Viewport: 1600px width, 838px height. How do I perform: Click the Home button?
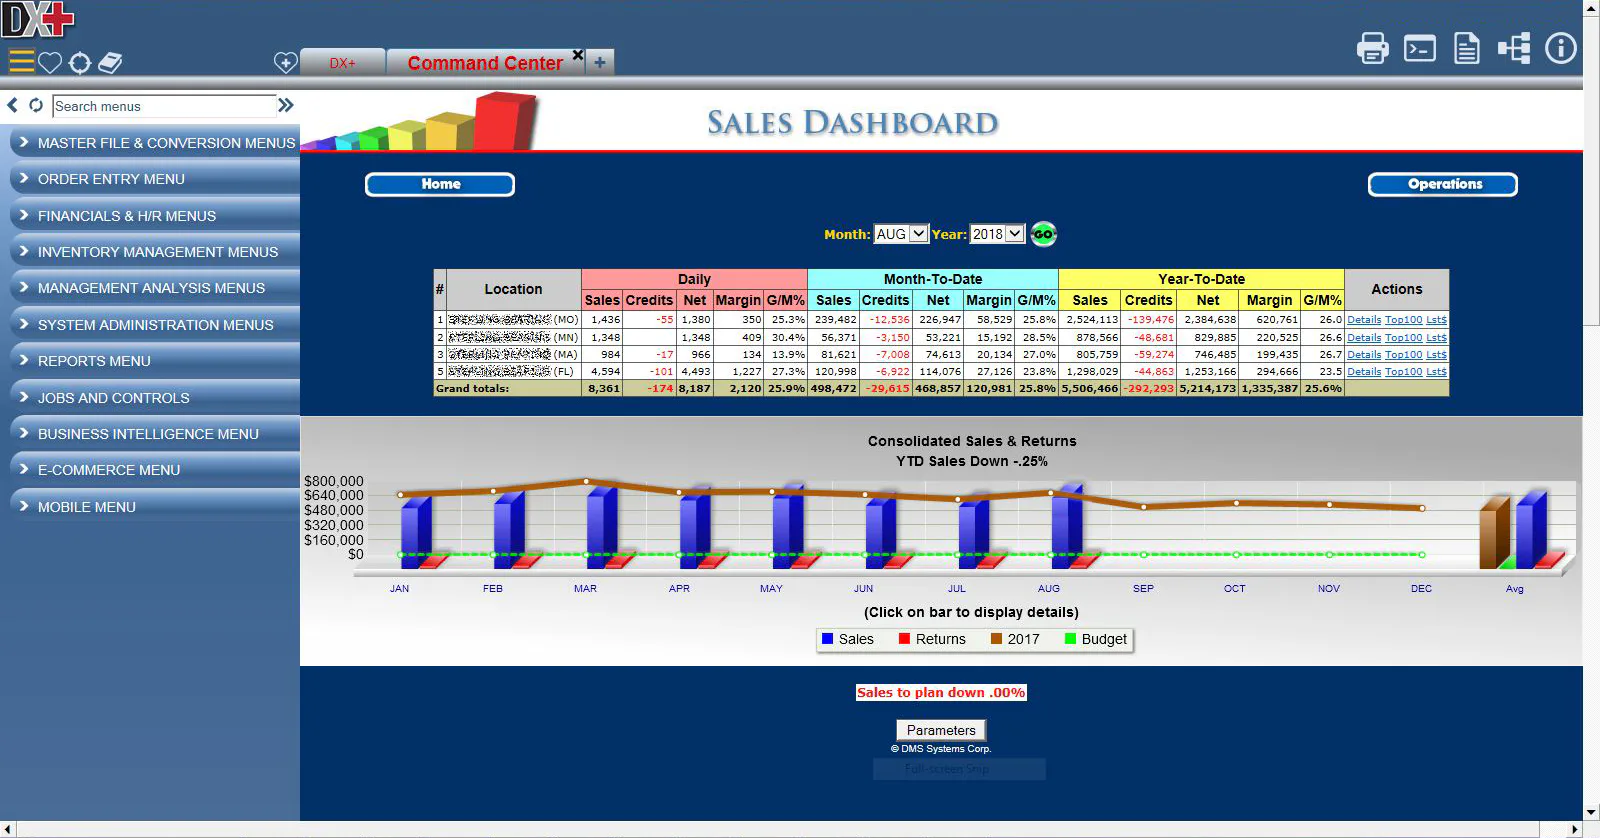[x=440, y=184]
